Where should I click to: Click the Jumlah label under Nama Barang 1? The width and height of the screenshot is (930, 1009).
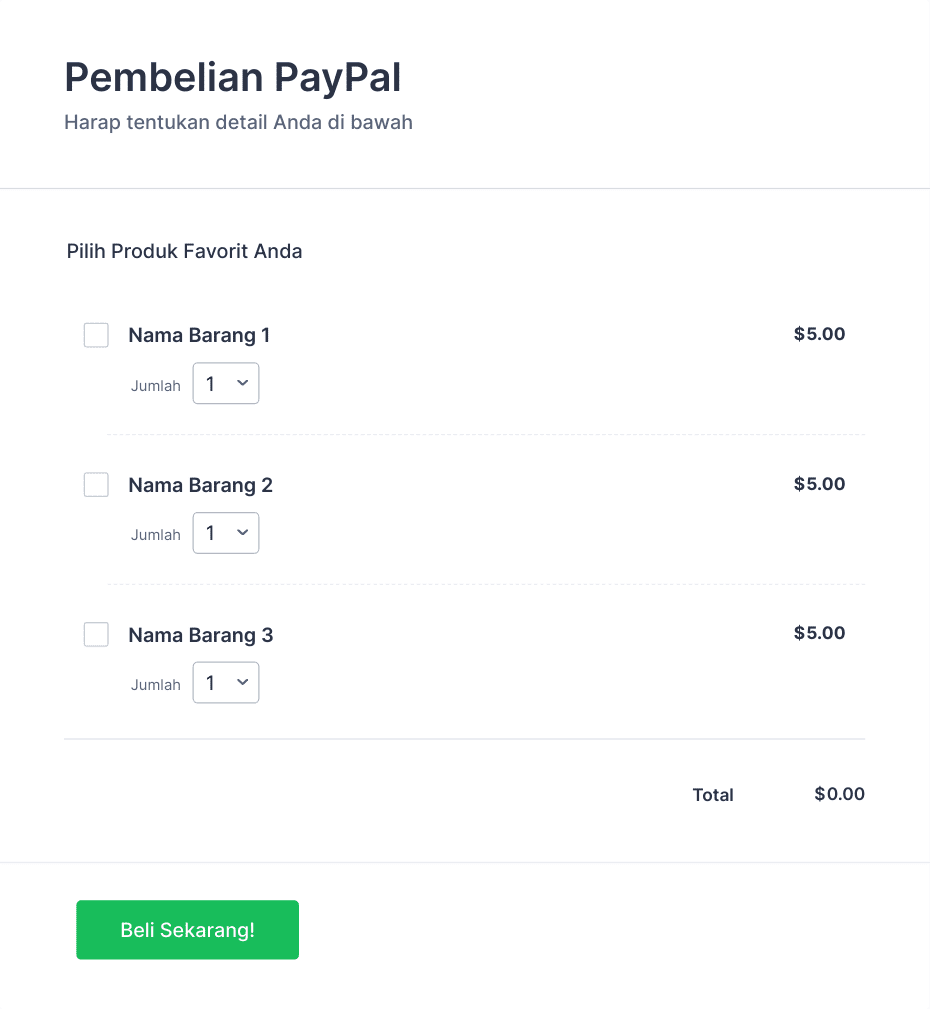pos(156,386)
